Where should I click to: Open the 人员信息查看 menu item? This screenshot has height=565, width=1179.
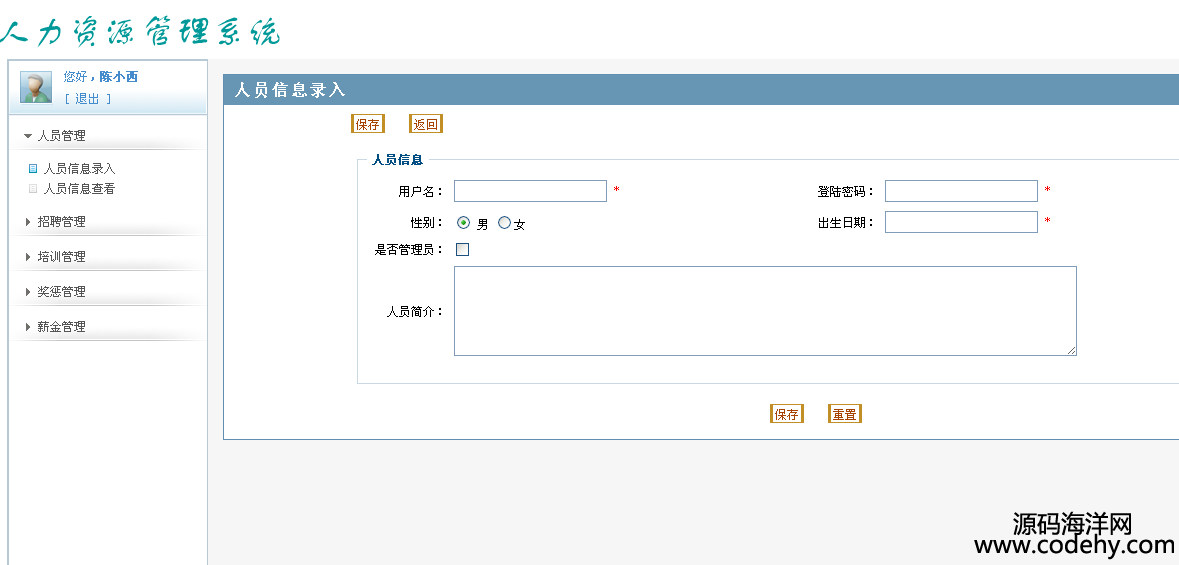pos(79,189)
